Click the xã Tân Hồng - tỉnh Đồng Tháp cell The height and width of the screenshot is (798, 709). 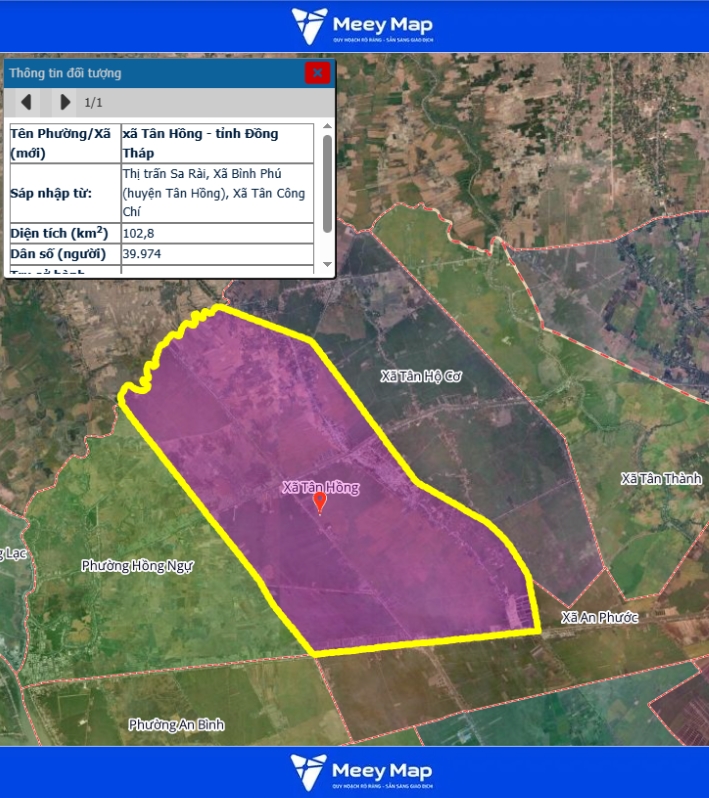tap(216, 143)
